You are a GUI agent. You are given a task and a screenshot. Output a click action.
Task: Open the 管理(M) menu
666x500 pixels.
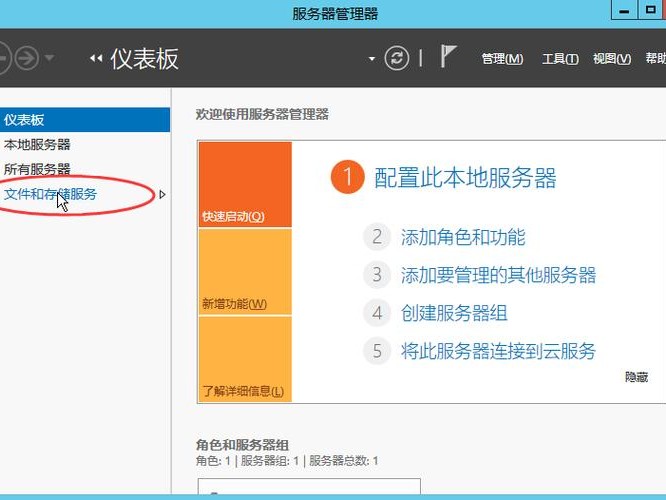click(502, 59)
